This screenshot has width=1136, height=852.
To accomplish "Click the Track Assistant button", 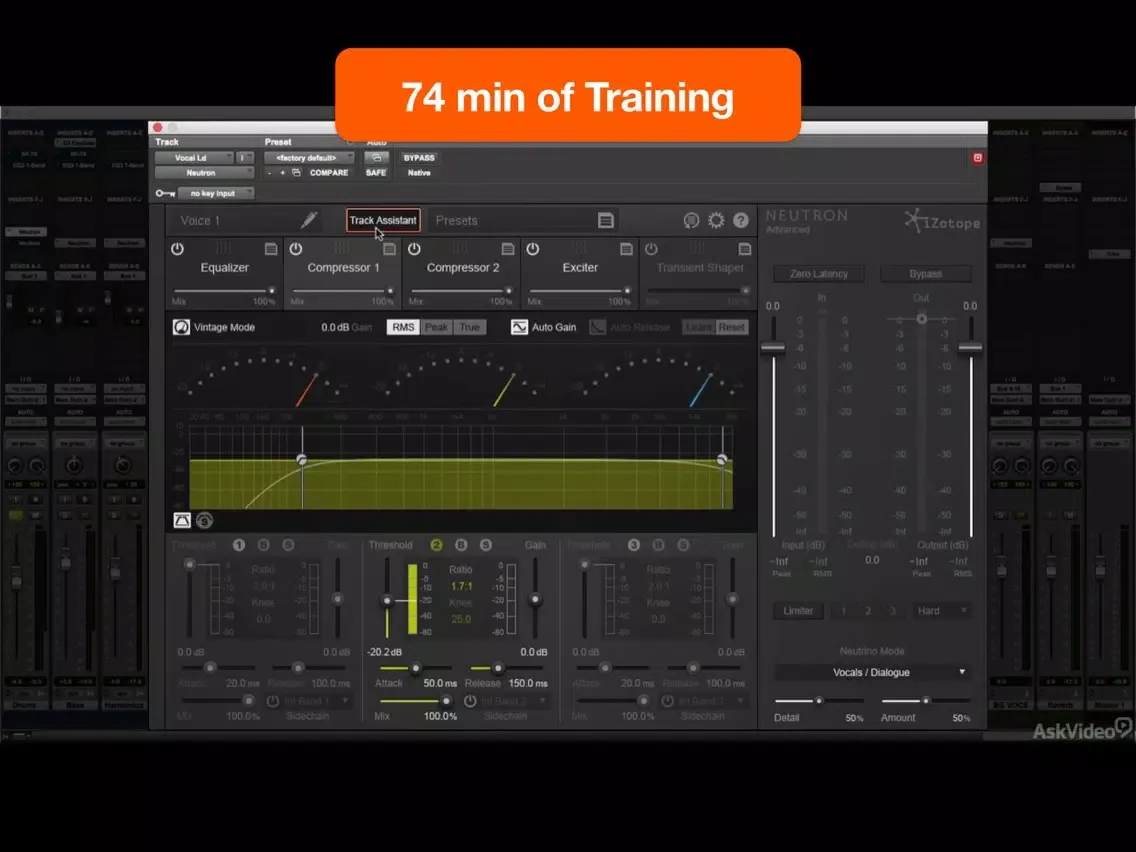I will pos(383,220).
